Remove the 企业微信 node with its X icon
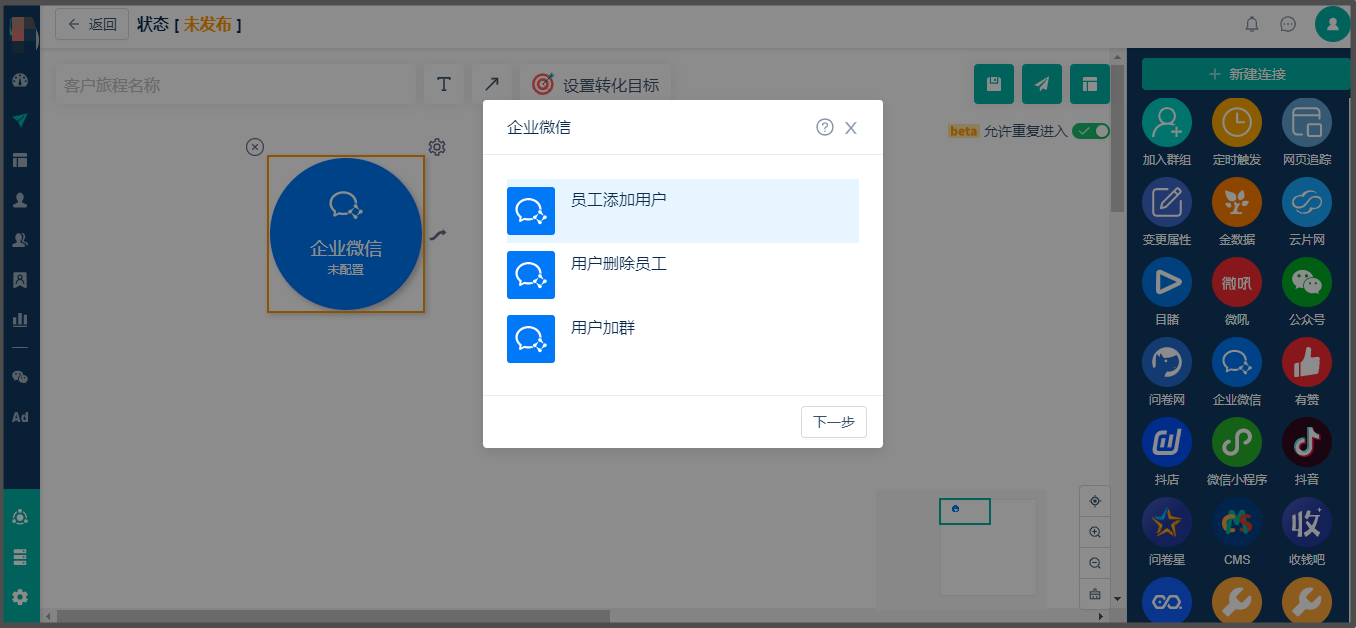The width and height of the screenshot is (1356, 628). click(255, 147)
